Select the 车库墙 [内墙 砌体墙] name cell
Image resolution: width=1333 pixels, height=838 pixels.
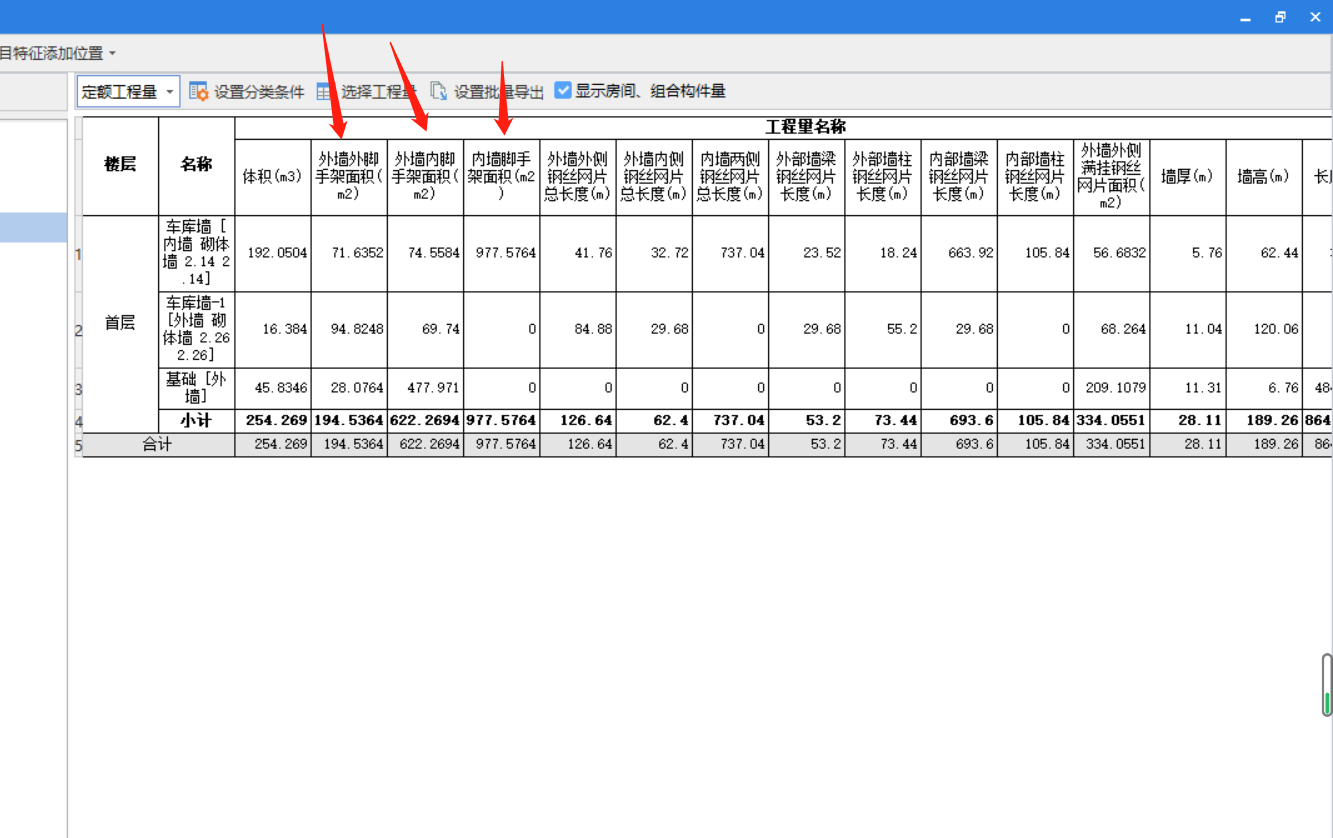click(x=197, y=253)
